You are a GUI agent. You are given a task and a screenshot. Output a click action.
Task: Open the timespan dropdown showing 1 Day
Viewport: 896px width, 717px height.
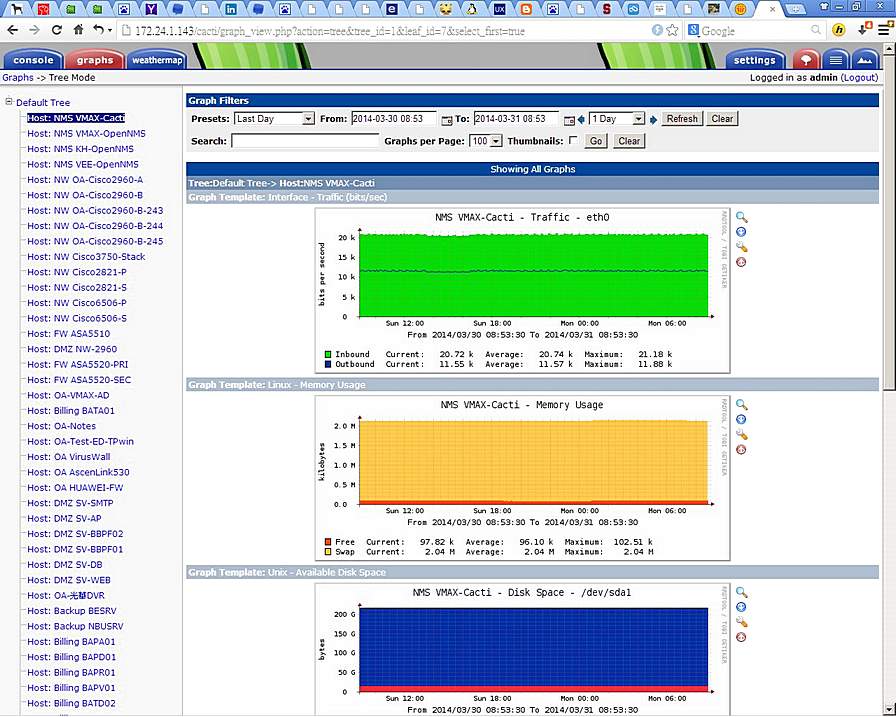click(617, 119)
